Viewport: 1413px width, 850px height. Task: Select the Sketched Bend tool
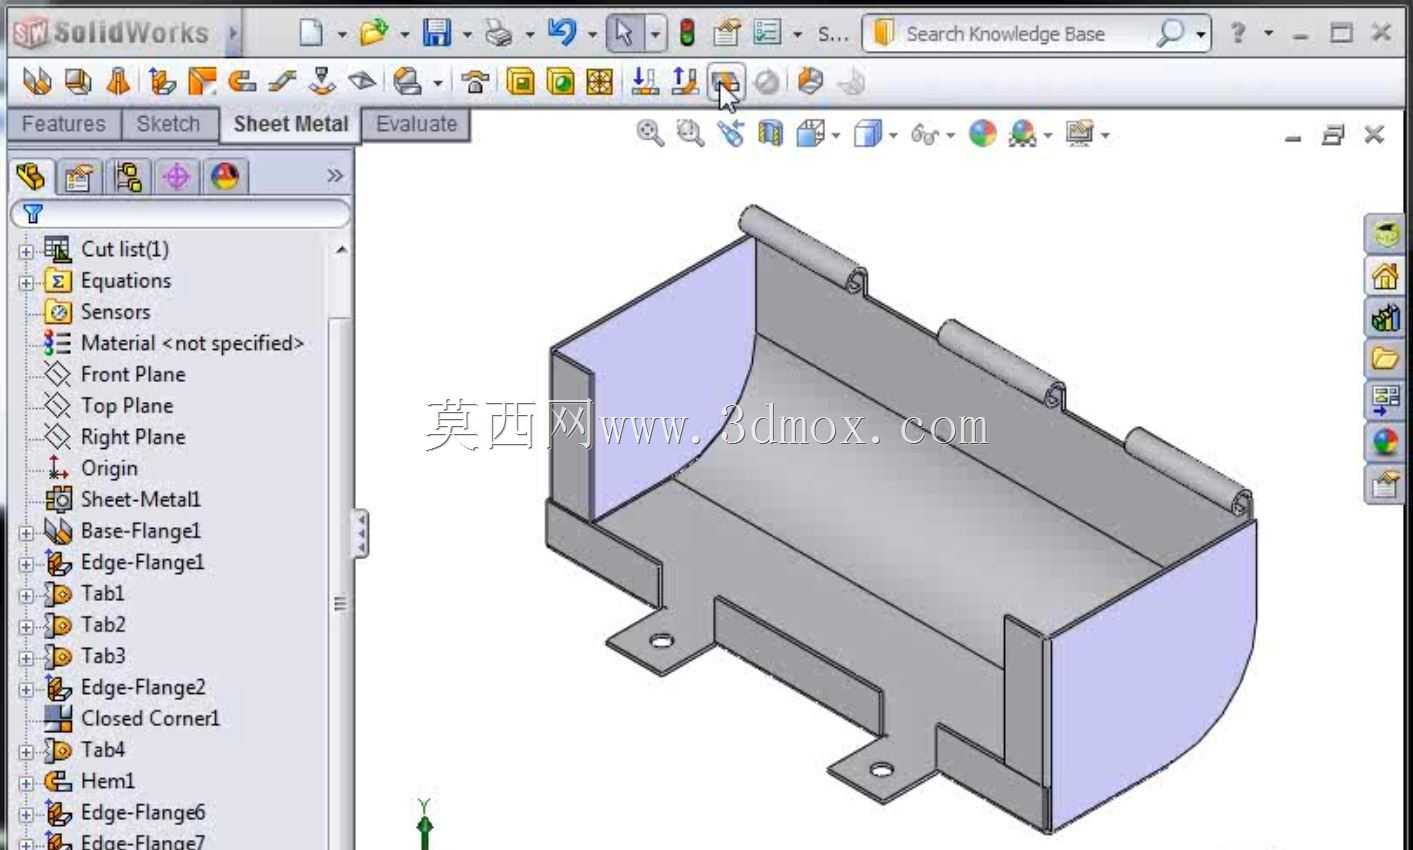click(x=322, y=82)
